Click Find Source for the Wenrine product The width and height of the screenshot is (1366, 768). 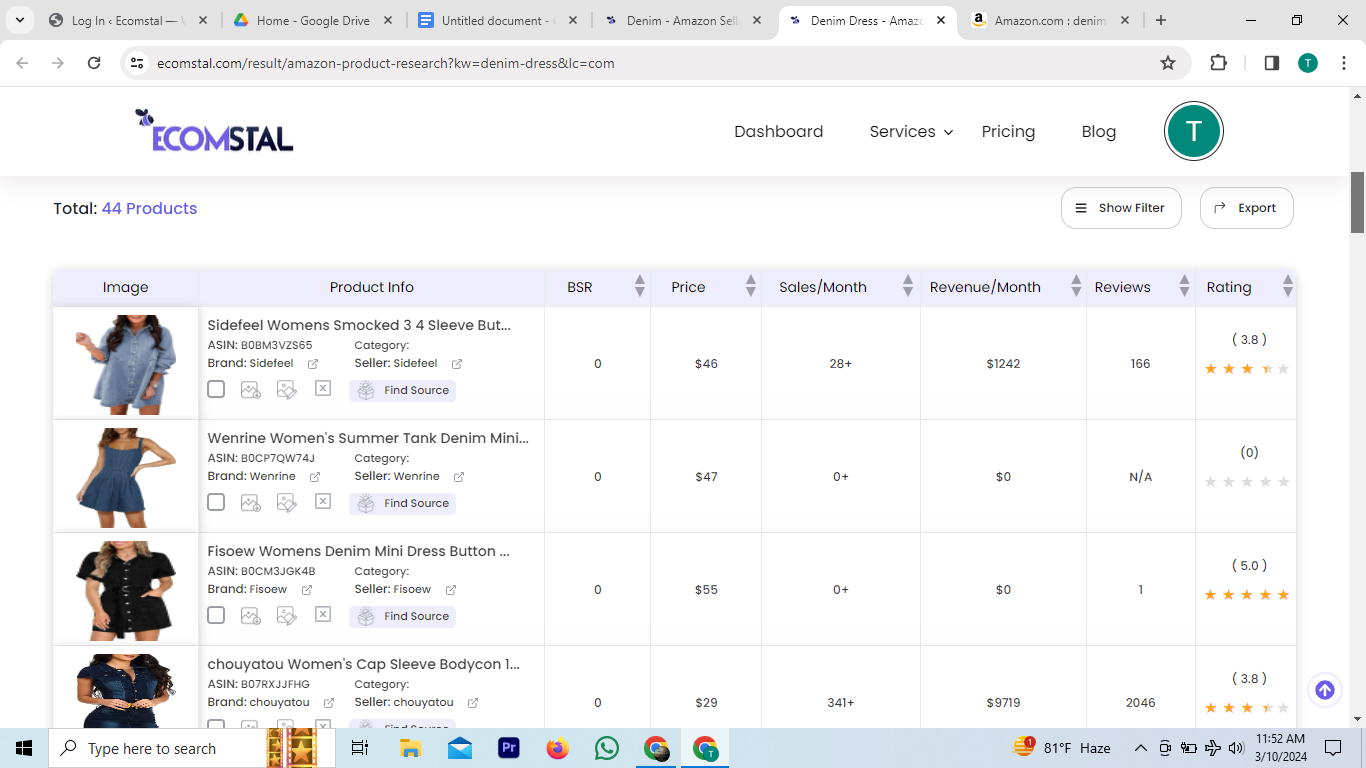point(402,503)
